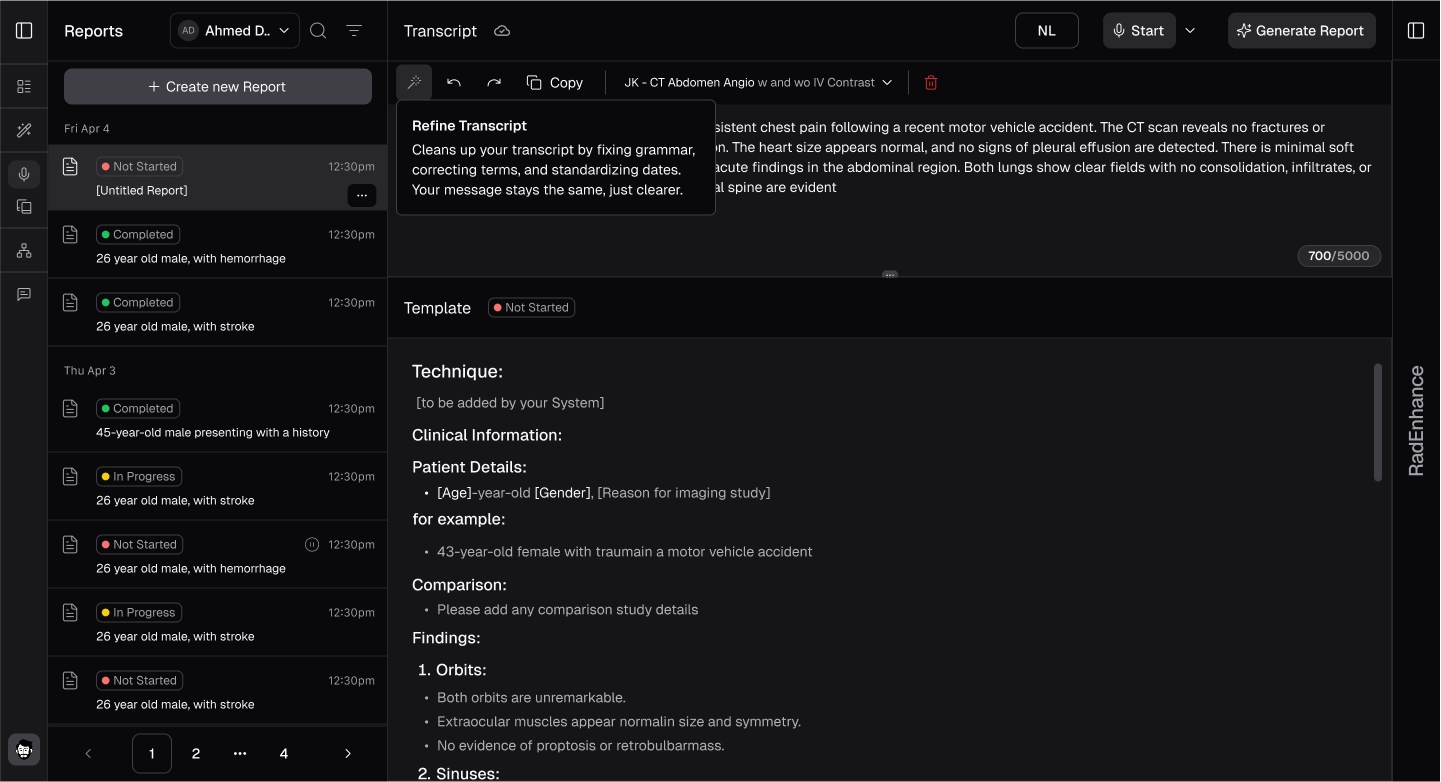The width and height of the screenshot is (1441, 782).
Task: Open the CT Abdomen Angio template dropdown
Action: click(x=758, y=83)
